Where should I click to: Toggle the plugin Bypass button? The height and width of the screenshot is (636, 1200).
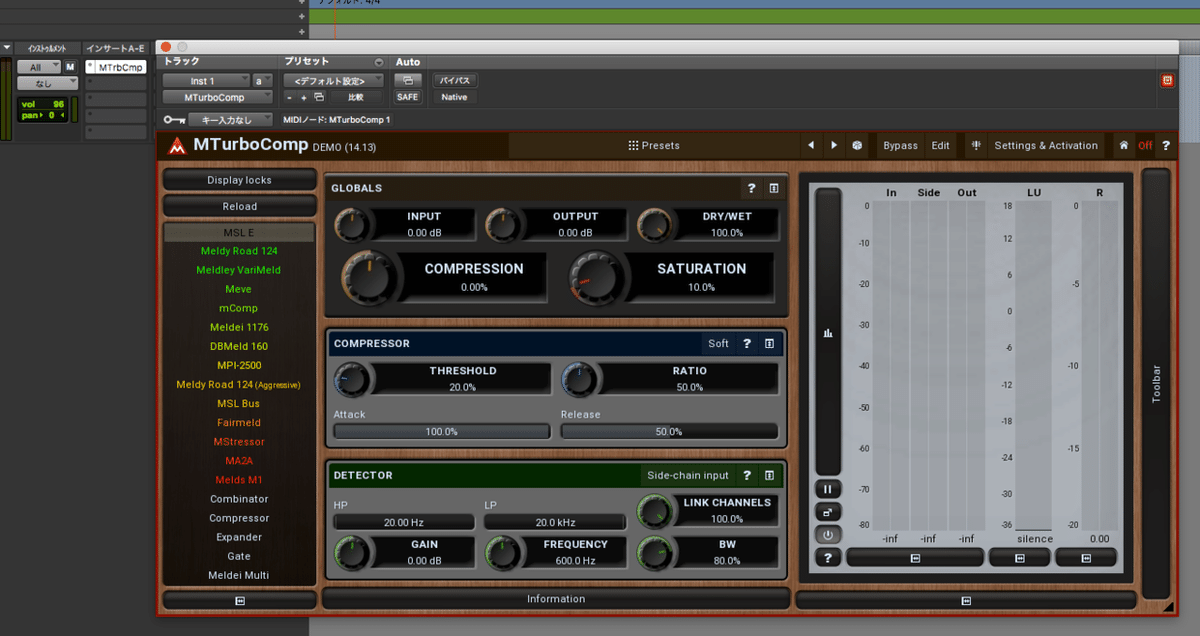[x=900, y=146]
